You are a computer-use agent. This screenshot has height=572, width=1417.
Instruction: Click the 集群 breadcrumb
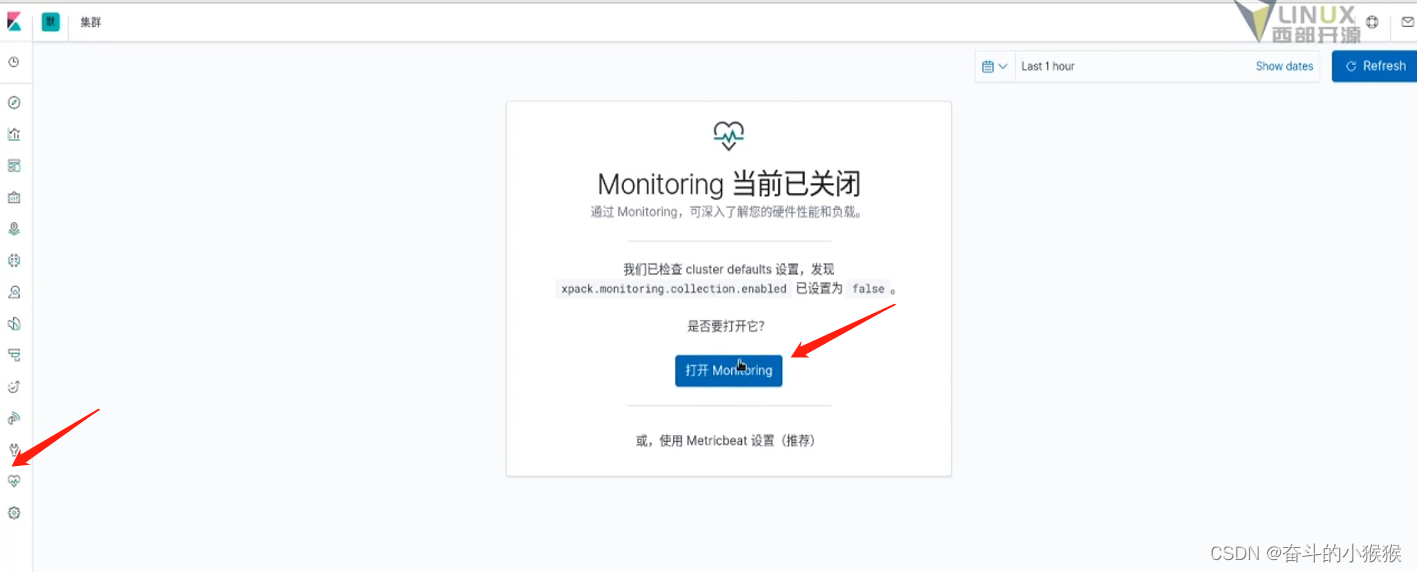[91, 22]
